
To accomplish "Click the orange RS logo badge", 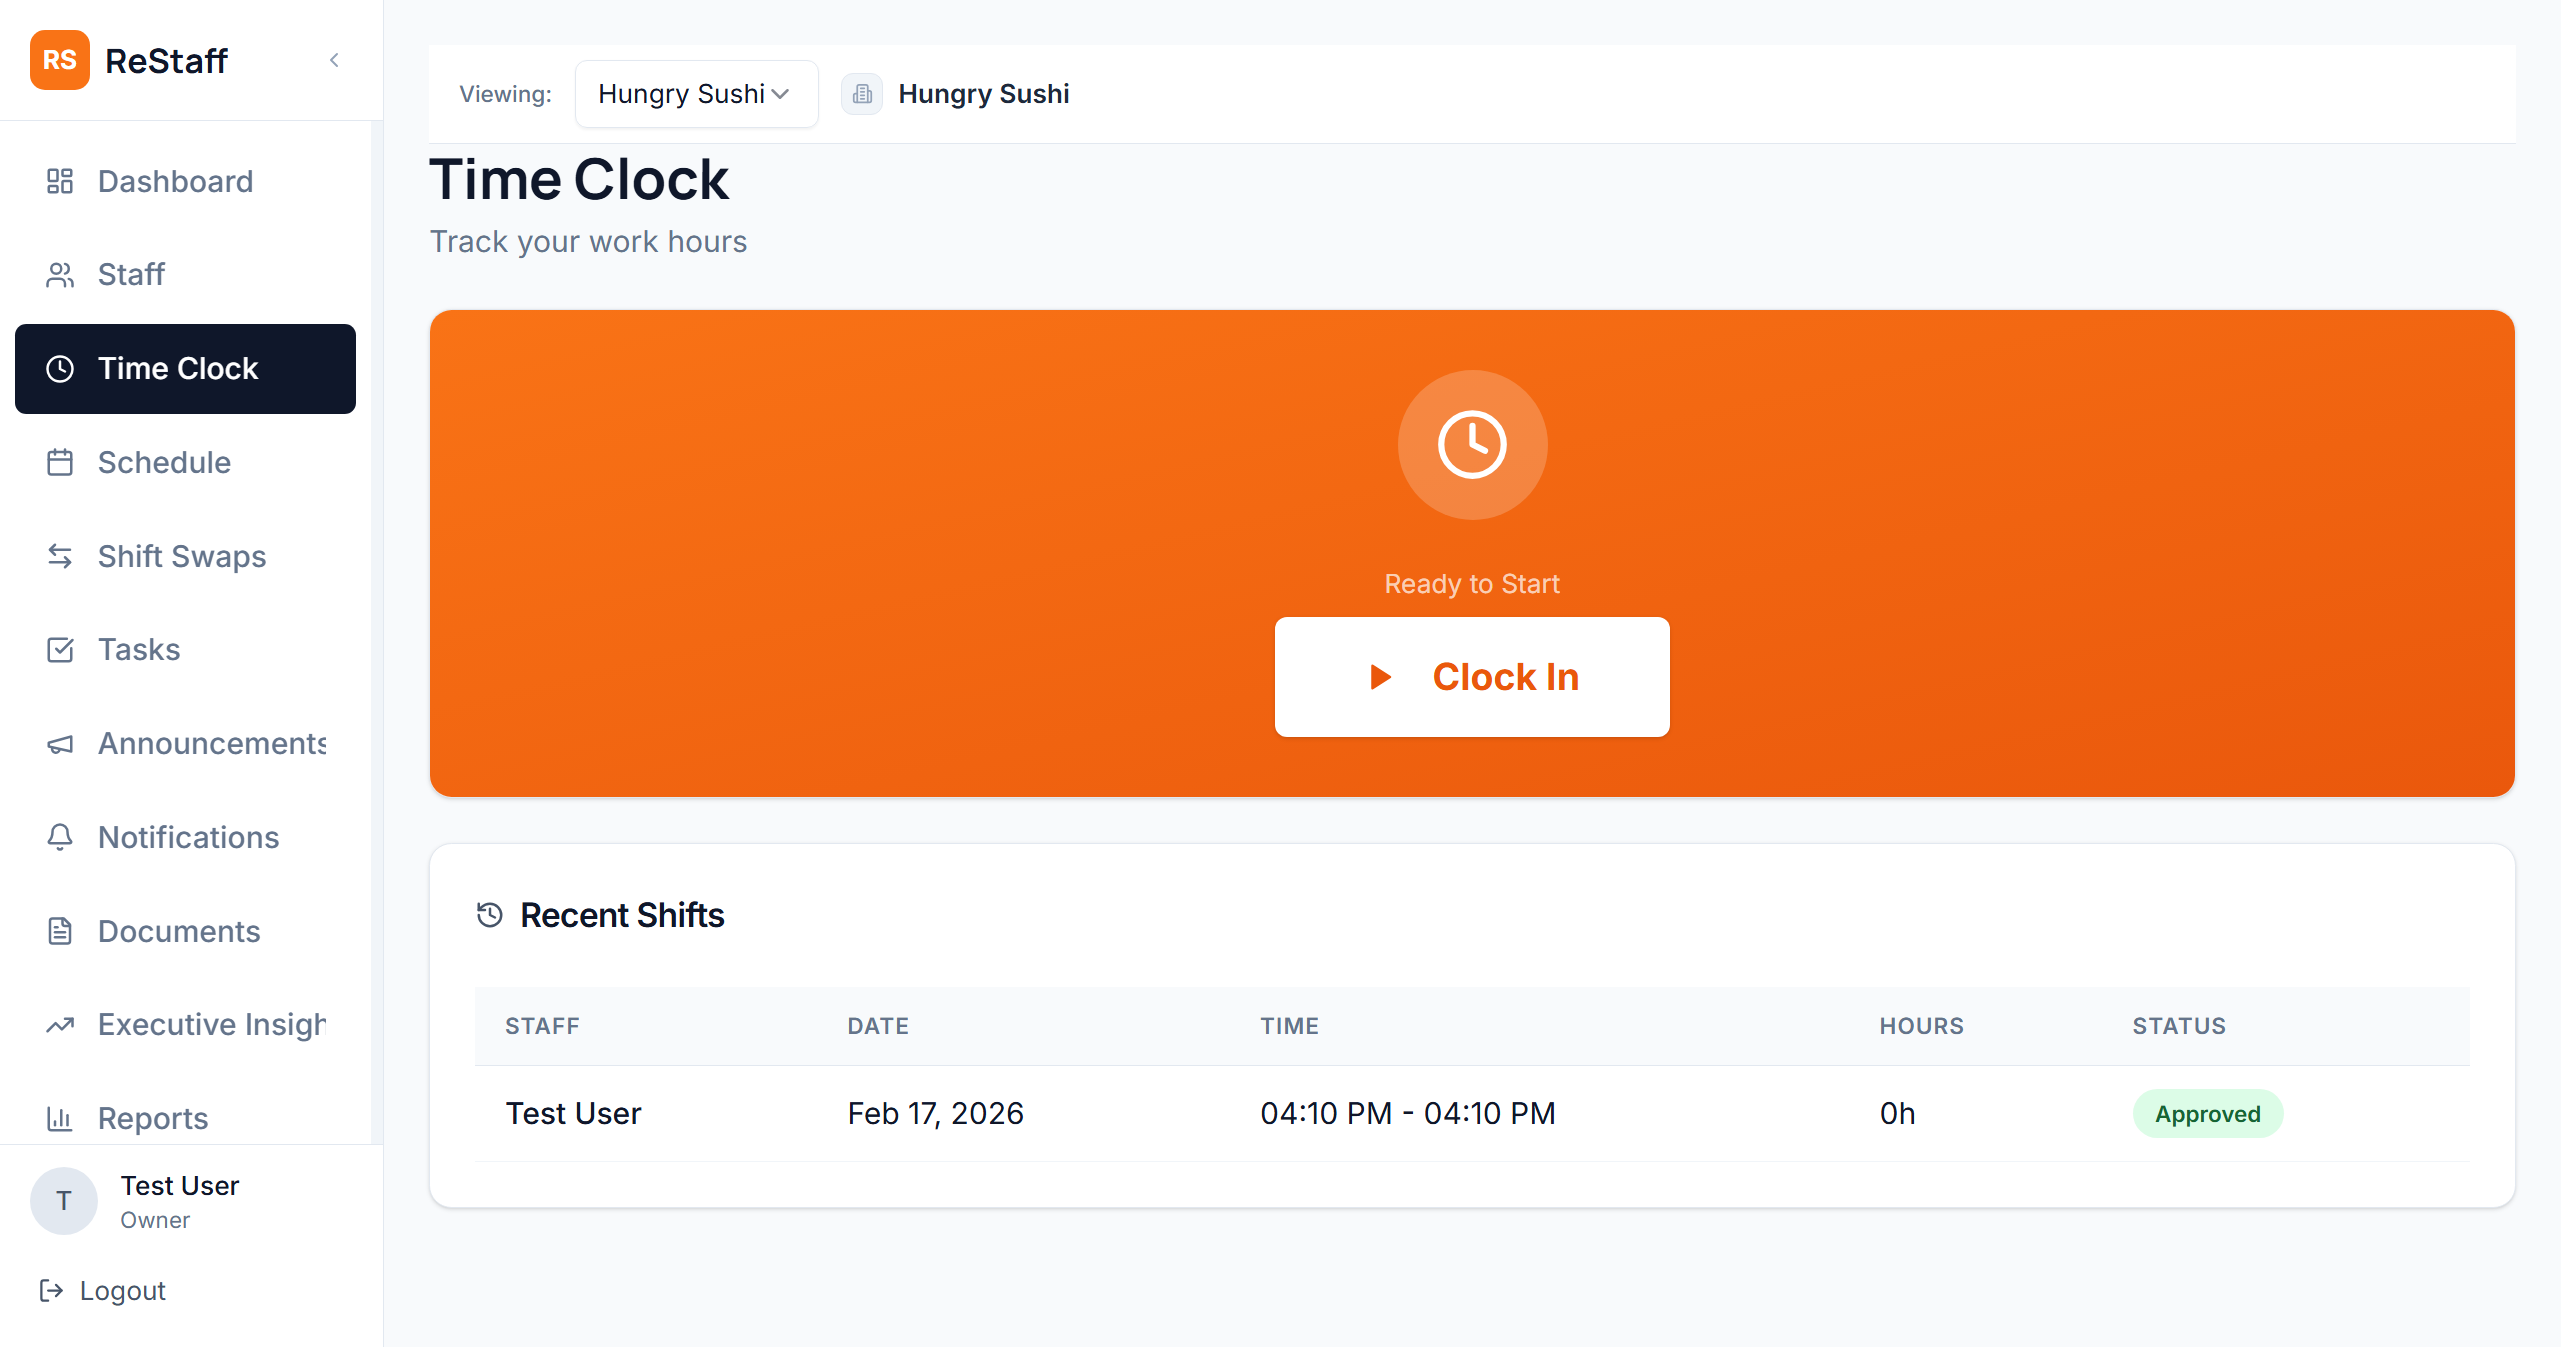I will pyautogui.click(x=60, y=60).
